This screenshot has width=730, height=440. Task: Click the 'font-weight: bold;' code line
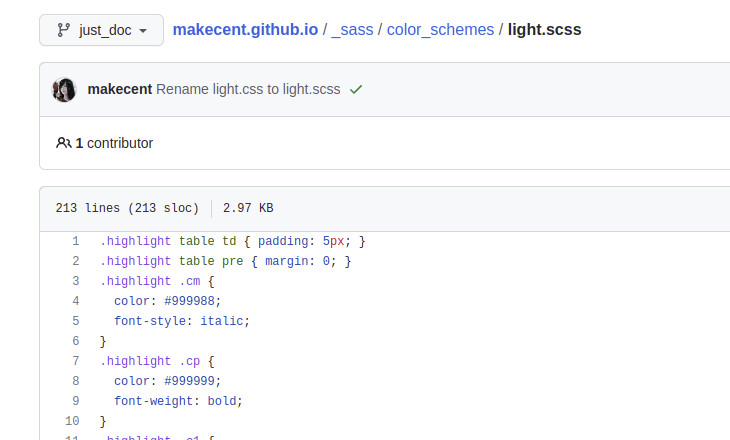[178, 401]
